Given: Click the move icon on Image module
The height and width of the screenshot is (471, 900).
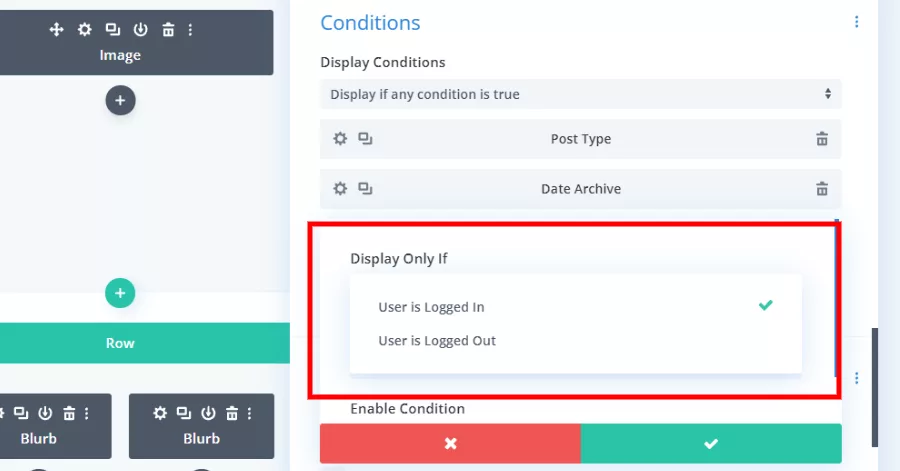Looking at the screenshot, I should [56, 29].
